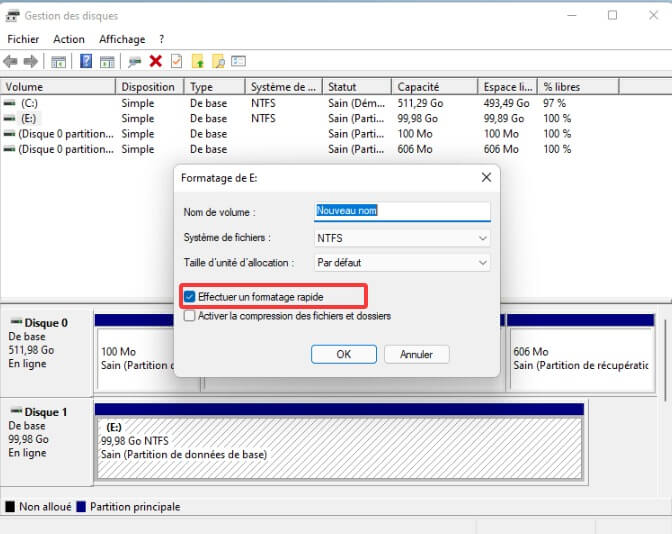Click the Disque 1 header label
672x534 pixels.
46,411
